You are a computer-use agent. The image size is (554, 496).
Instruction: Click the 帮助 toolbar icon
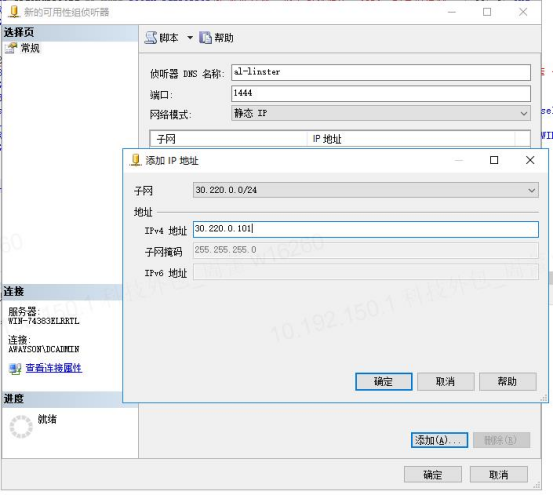[205, 37]
